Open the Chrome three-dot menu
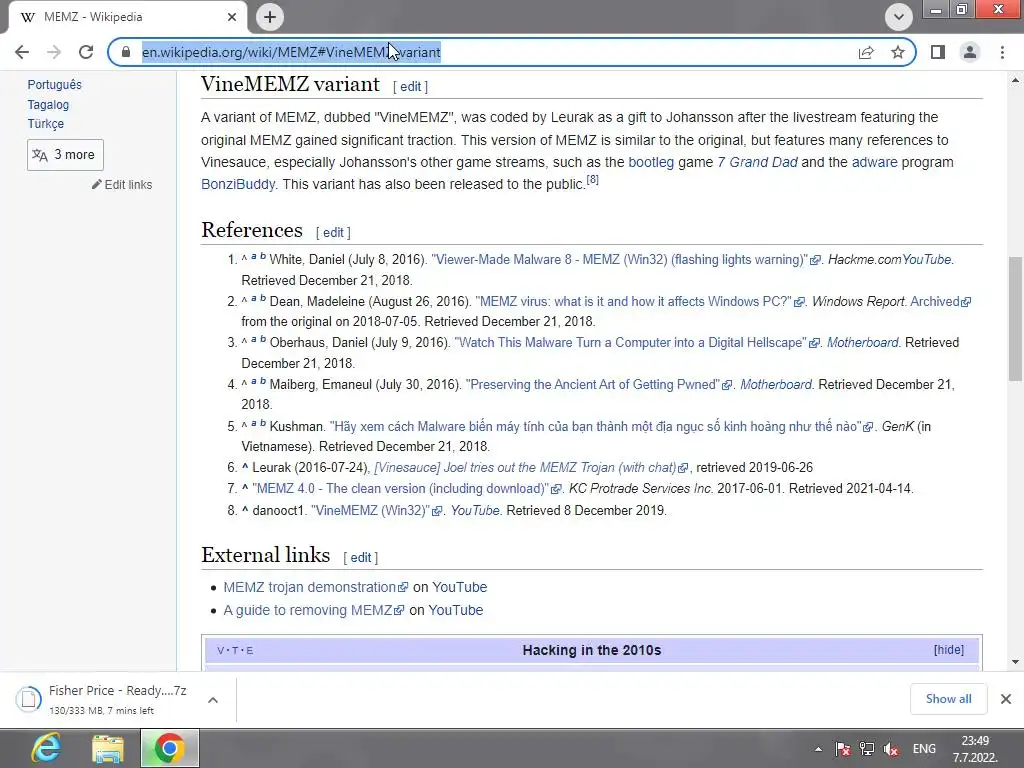1024x768 pixels. [1002, 52]
